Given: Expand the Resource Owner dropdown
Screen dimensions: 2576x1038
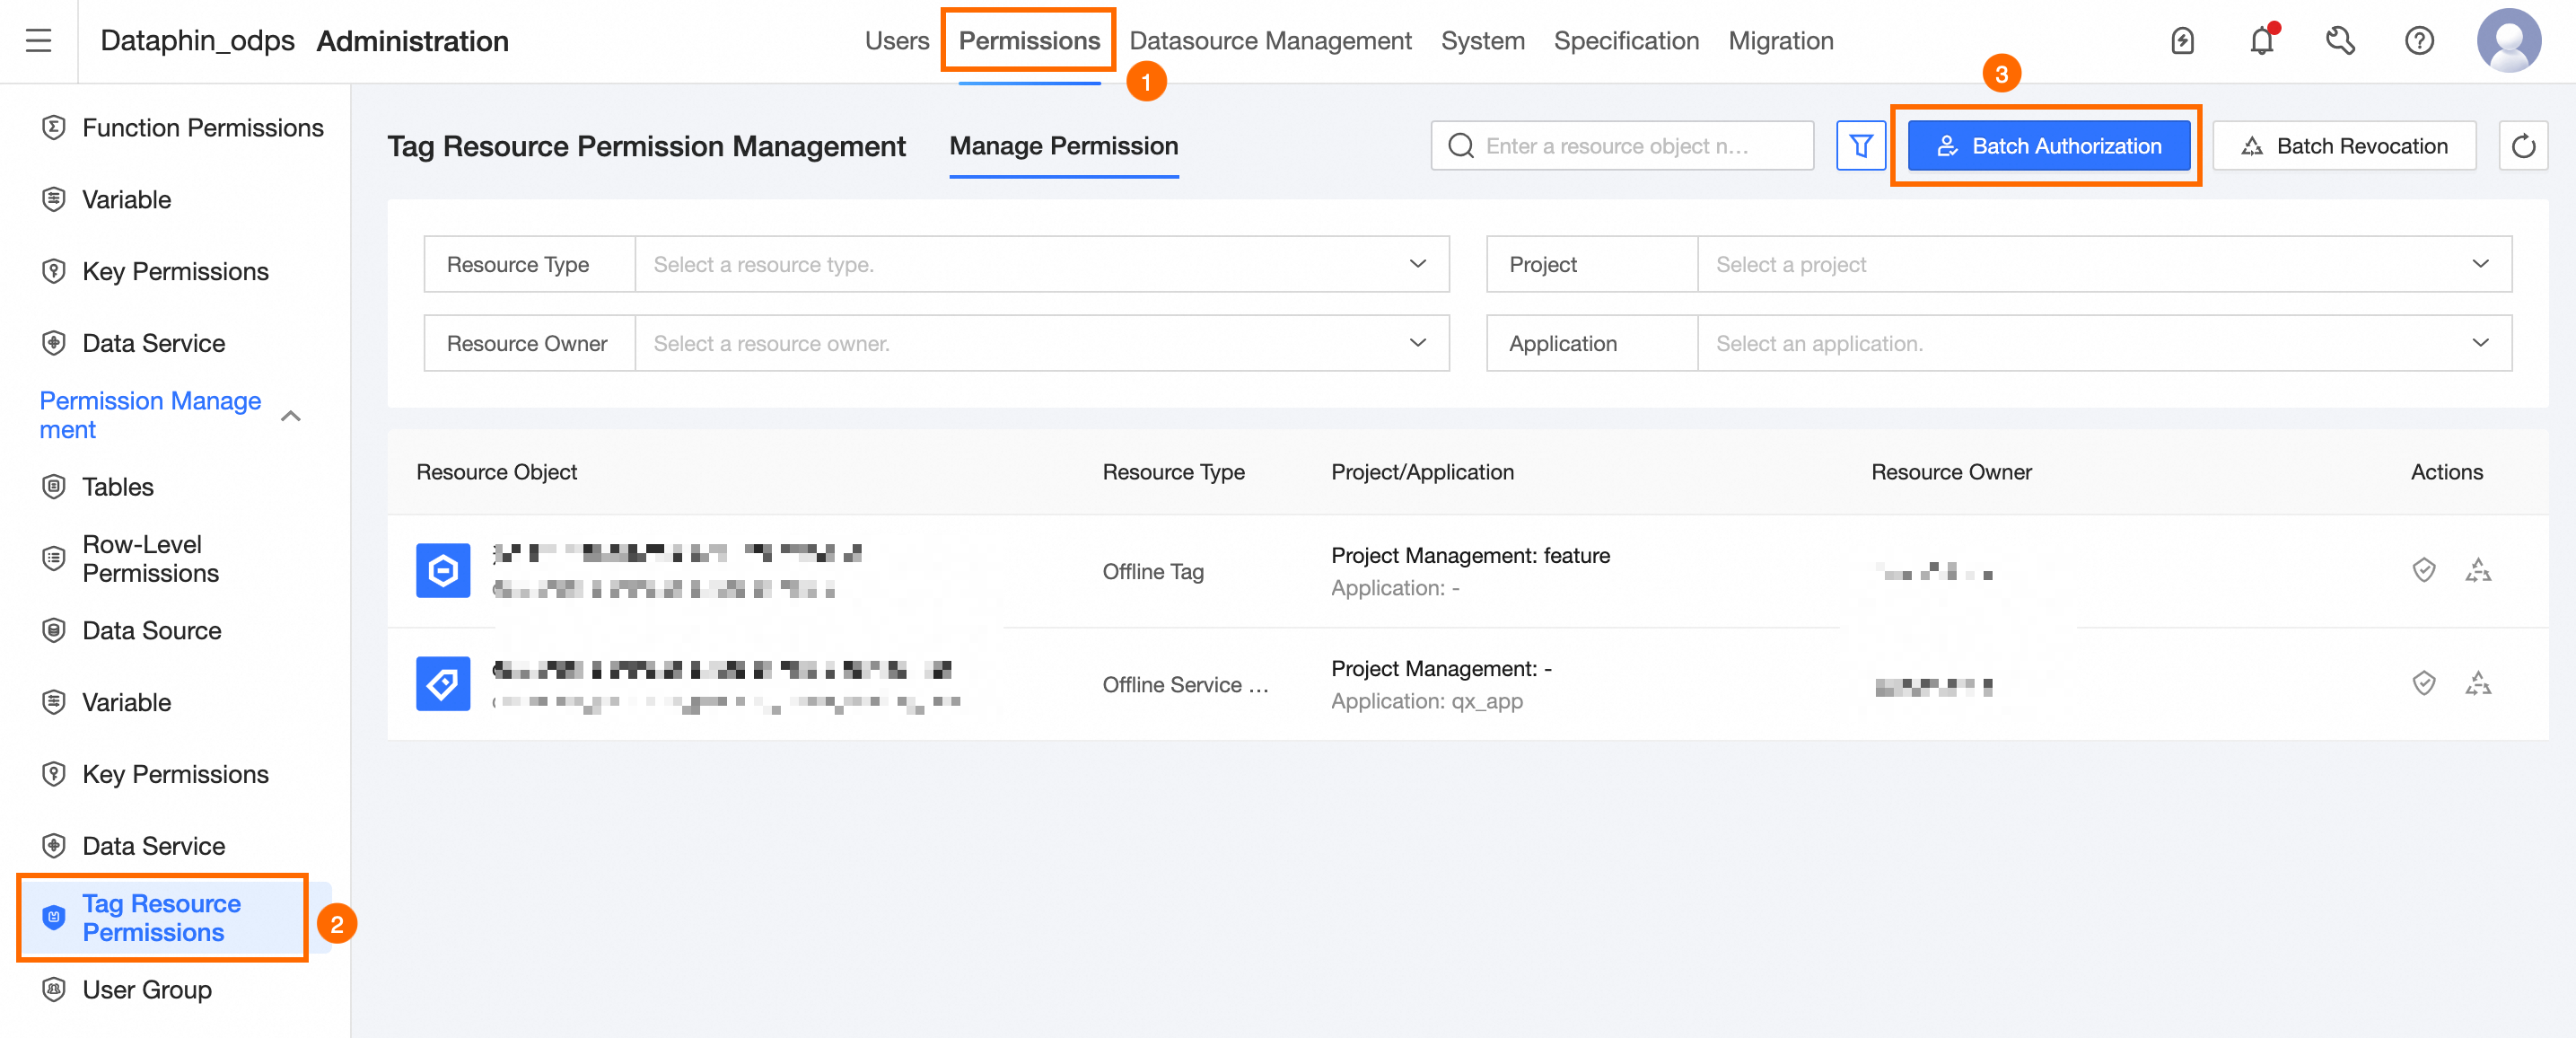Looking at the screenshot, I should (x=1041, y=343).
